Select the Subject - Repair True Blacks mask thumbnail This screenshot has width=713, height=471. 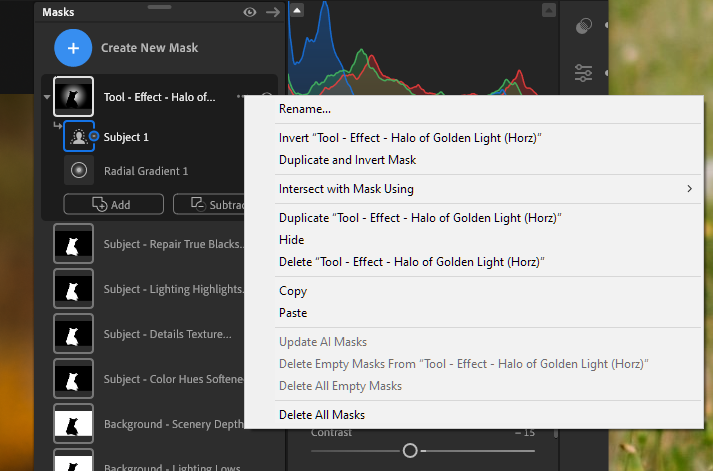point(72,244)
